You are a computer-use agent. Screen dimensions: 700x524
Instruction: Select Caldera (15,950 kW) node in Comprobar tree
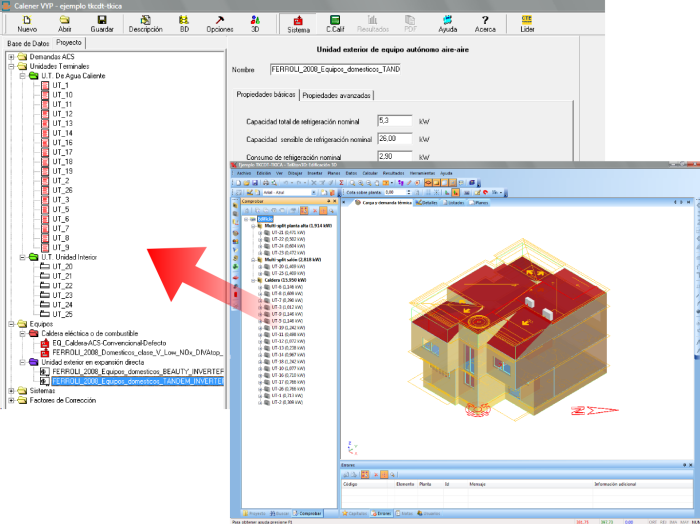tap(283, 280)
